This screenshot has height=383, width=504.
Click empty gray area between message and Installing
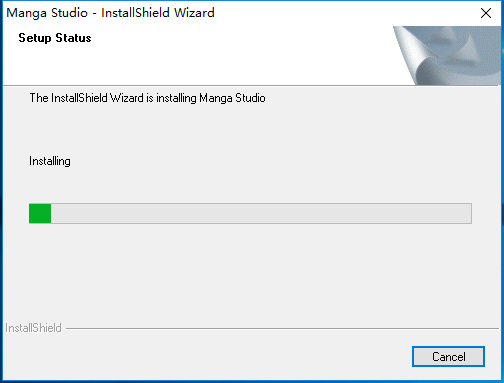(x=233, y=130)
